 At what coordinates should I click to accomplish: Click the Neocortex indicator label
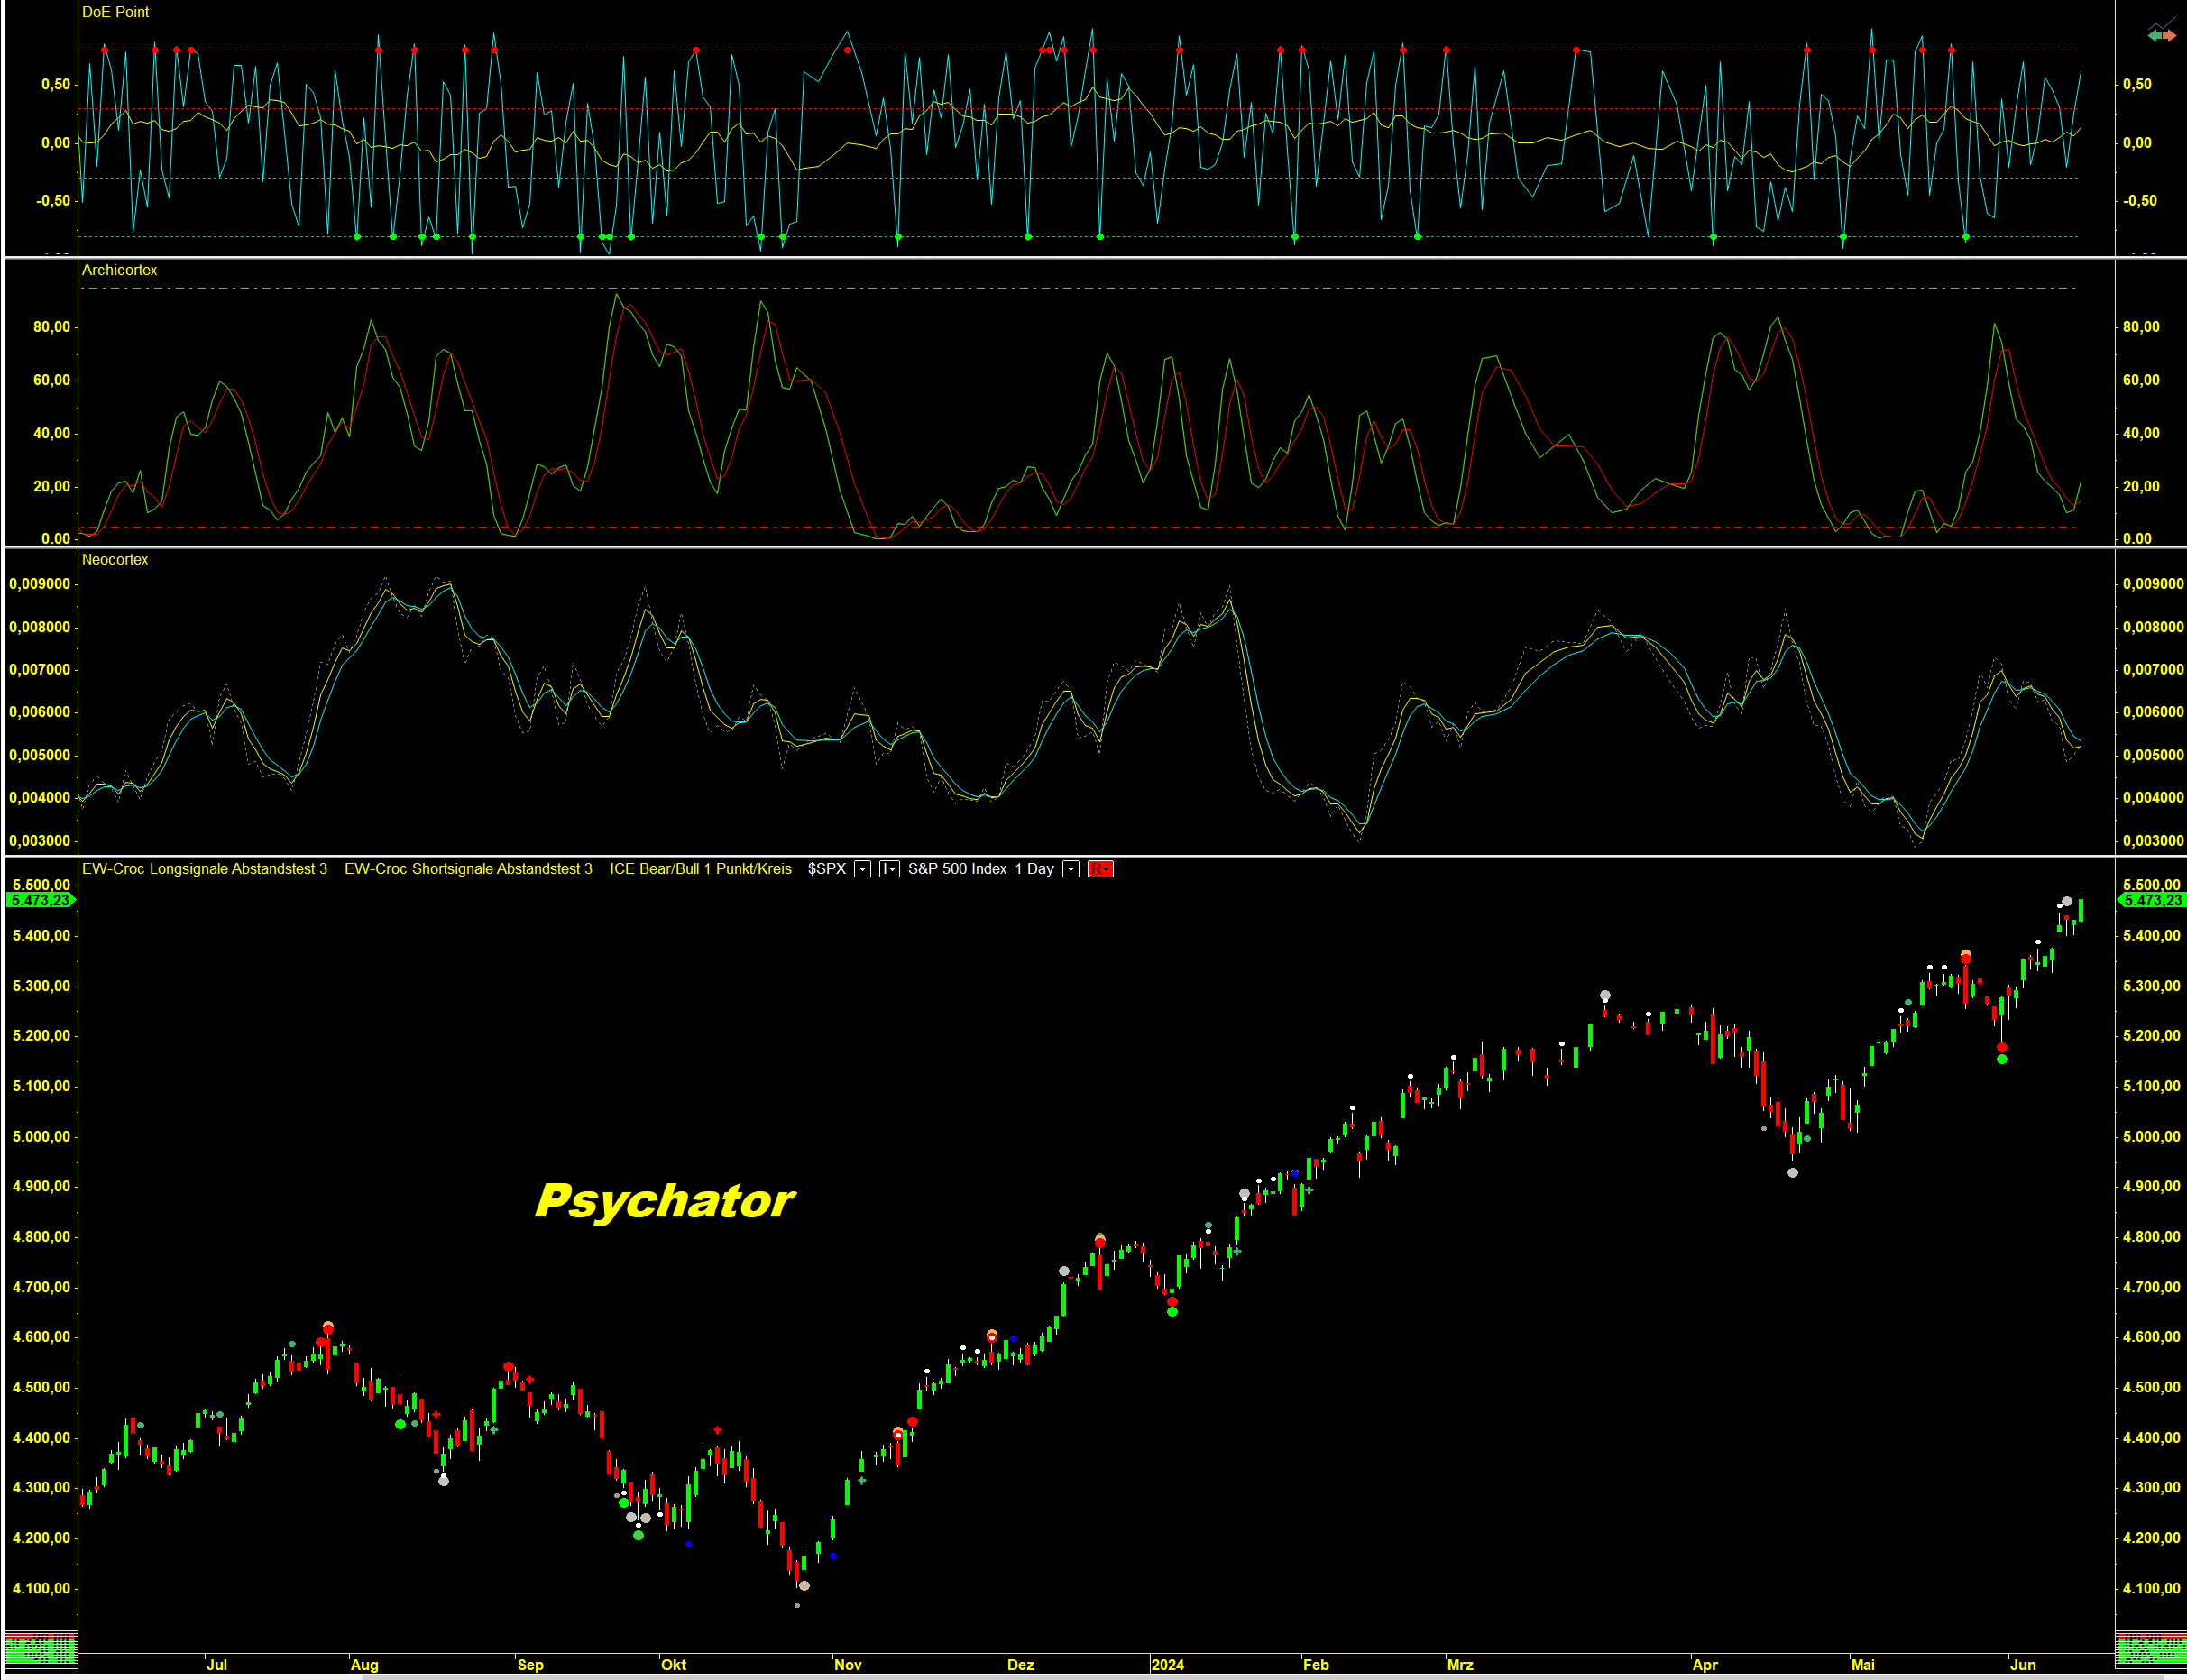click(114, 559)
